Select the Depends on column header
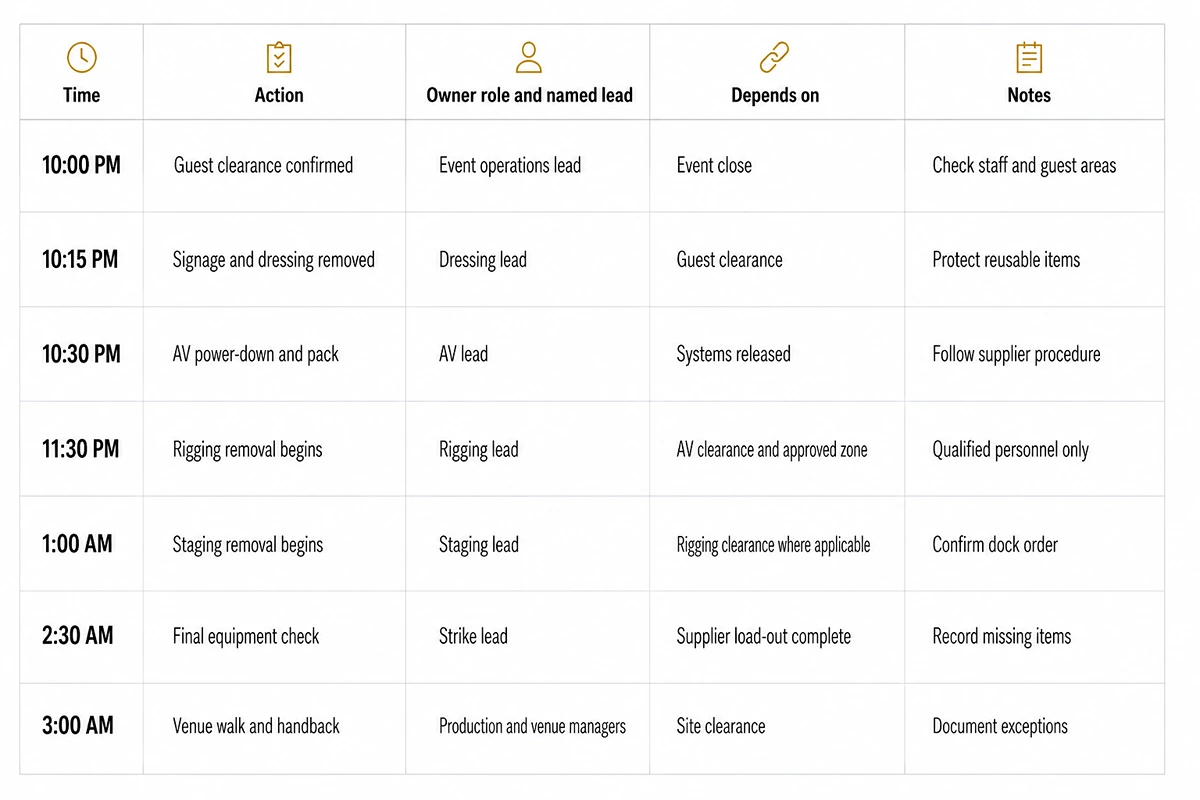The height and width of the screenshot is (800, 1200). tap(775, 96)
